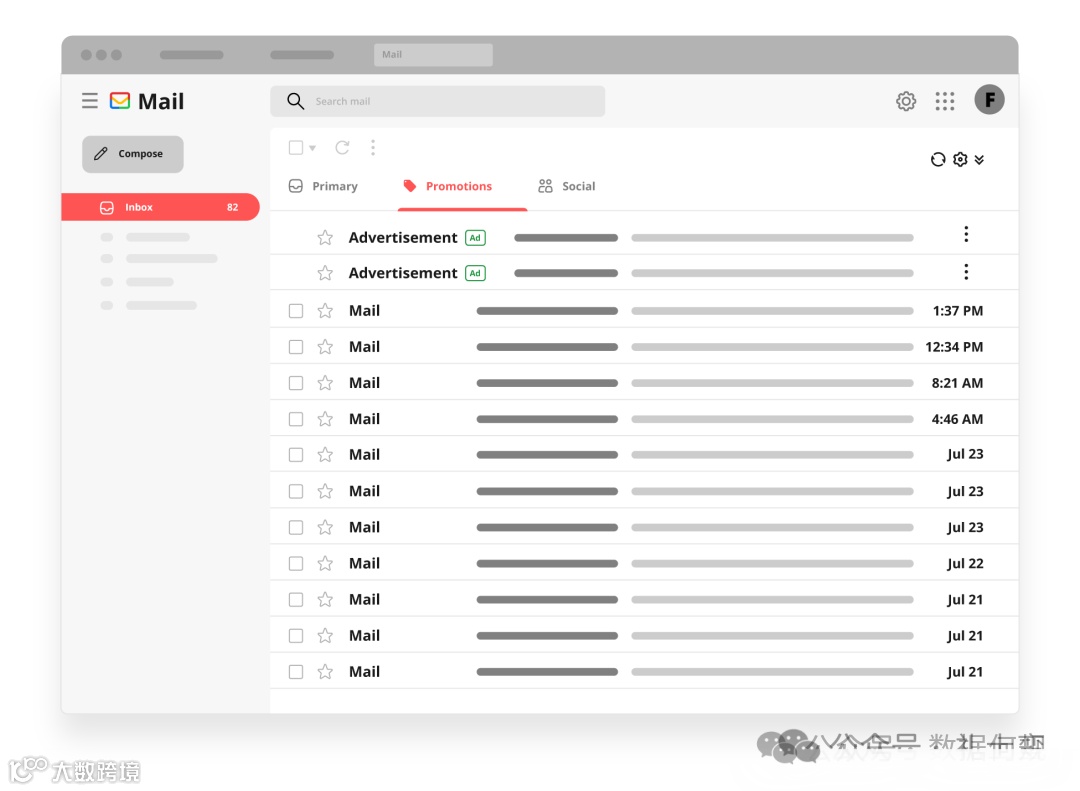Viewport: 1080px width, 791px height.
Task: Open the mail from 12:34 PM
Action: pos(644,347)
